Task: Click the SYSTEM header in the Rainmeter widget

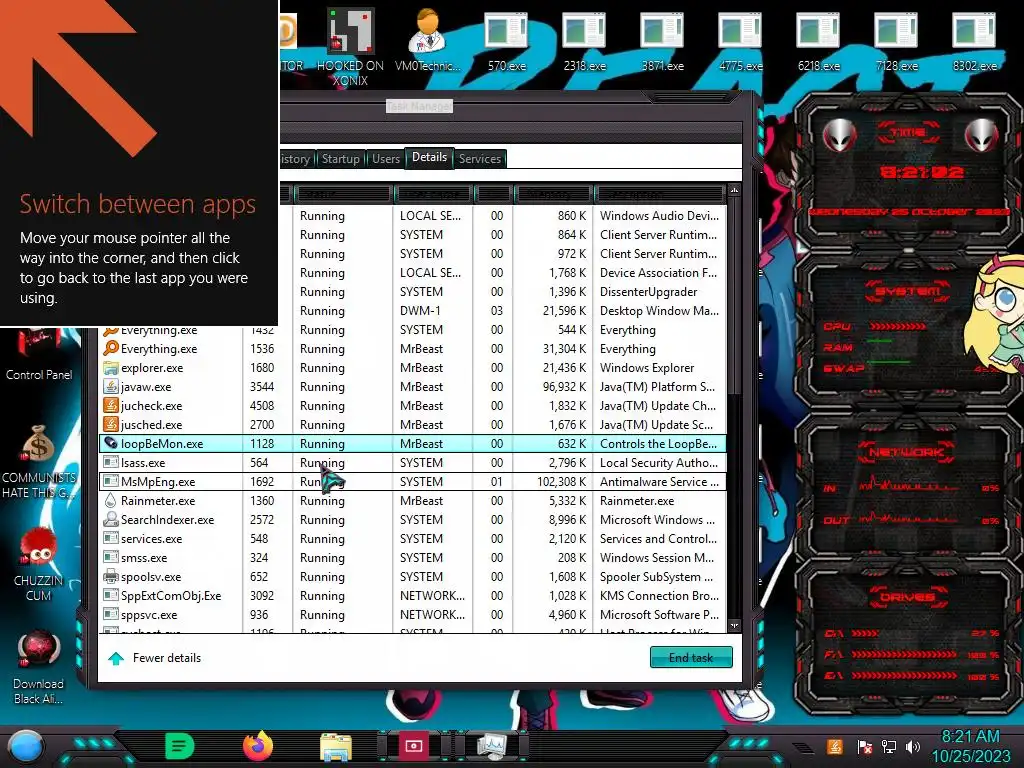Action: coord(907,291)
